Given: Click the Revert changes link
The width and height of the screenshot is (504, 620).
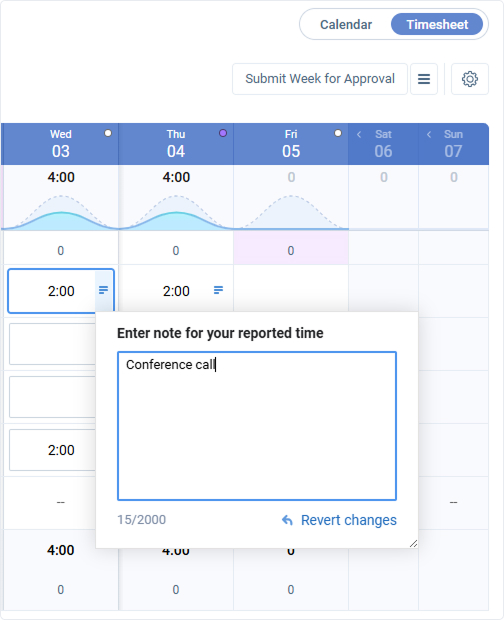Looking at the screenshot, I should (349, 520).
